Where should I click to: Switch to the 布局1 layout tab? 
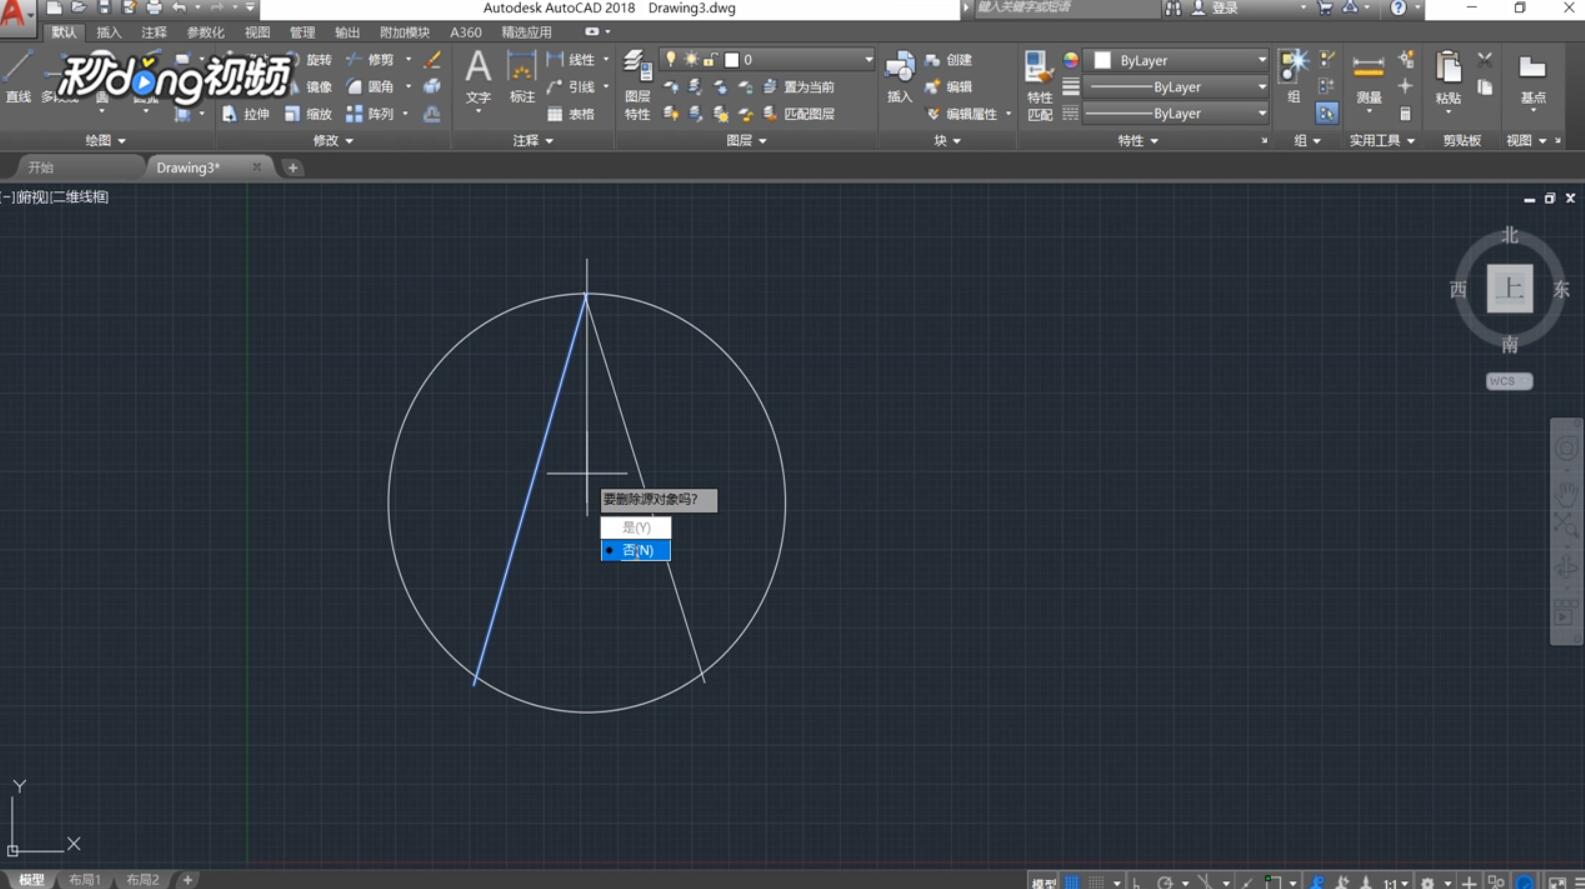[85, 880]
